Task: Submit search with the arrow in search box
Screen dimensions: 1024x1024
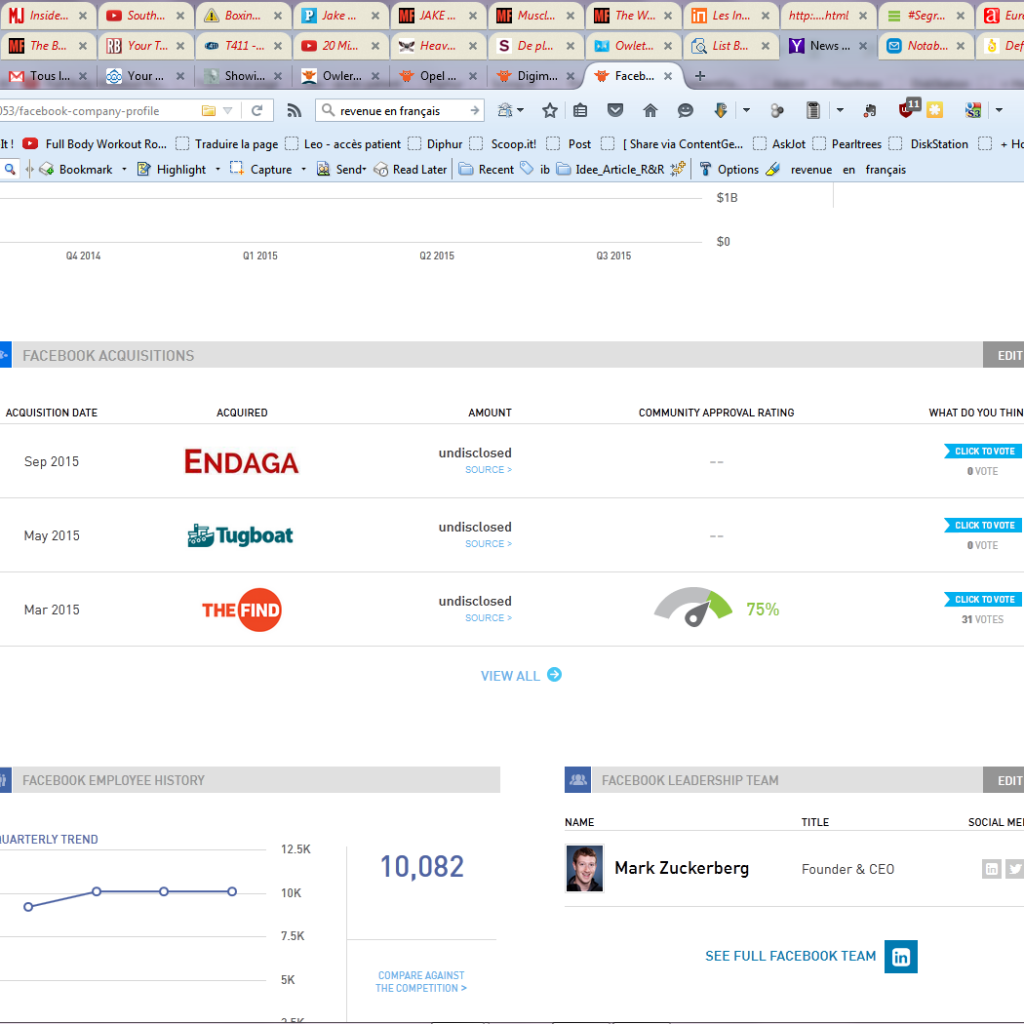Action: pos(475,110)
